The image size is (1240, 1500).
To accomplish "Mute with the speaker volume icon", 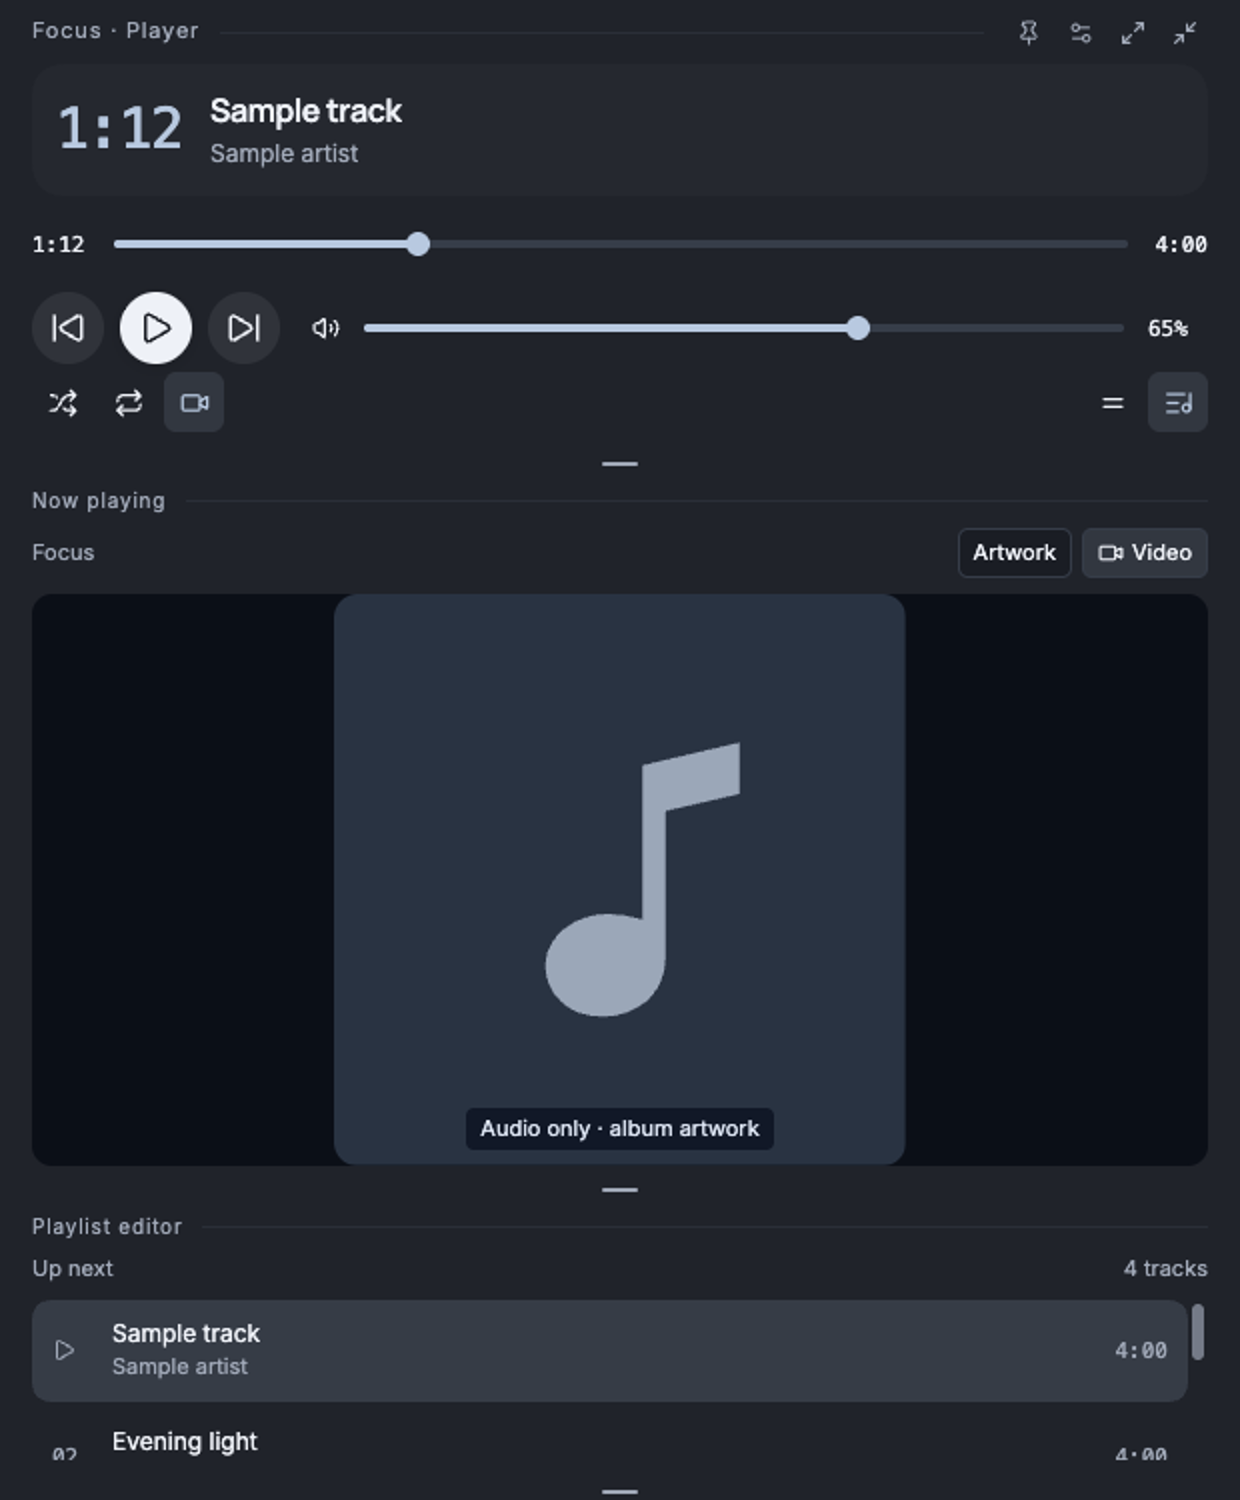I will click(x=326, y=328).
